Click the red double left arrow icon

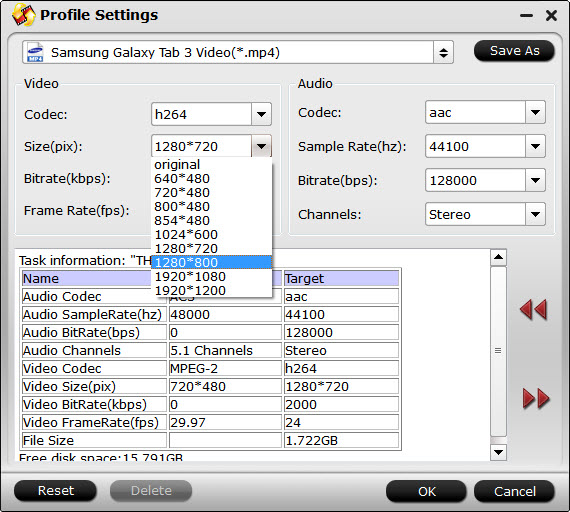(534, 309)
